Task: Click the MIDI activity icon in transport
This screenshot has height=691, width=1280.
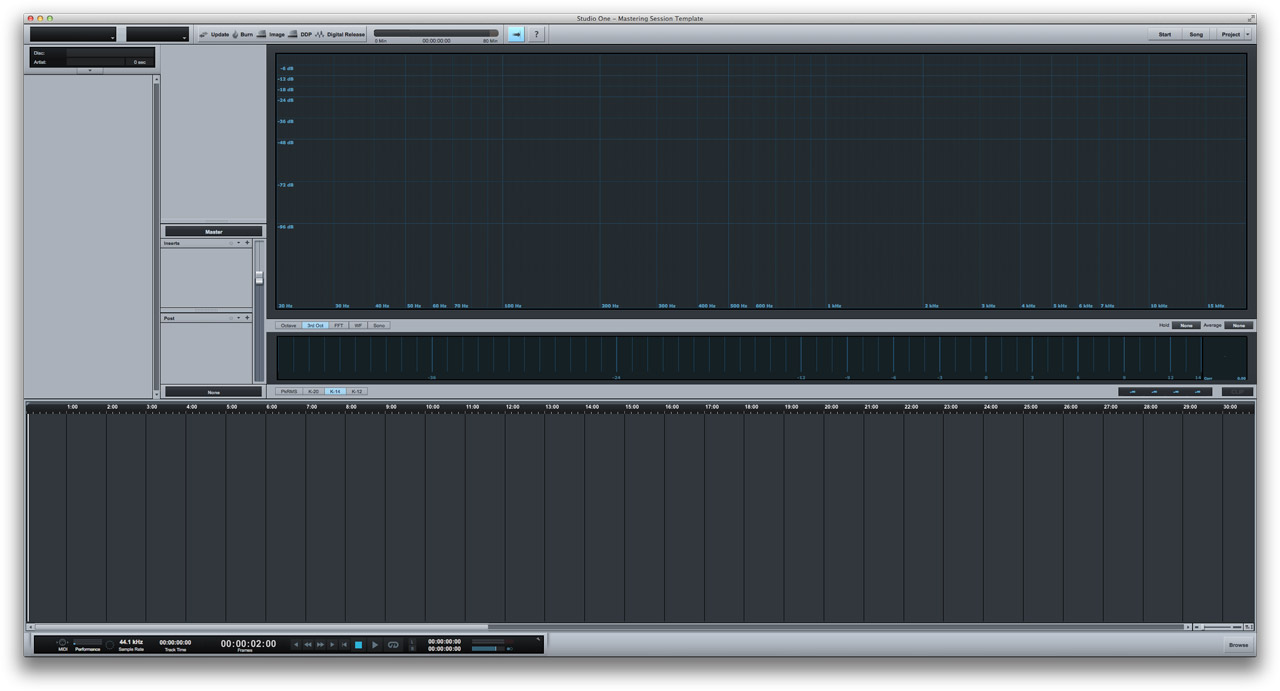Action: tap(62, 643)
